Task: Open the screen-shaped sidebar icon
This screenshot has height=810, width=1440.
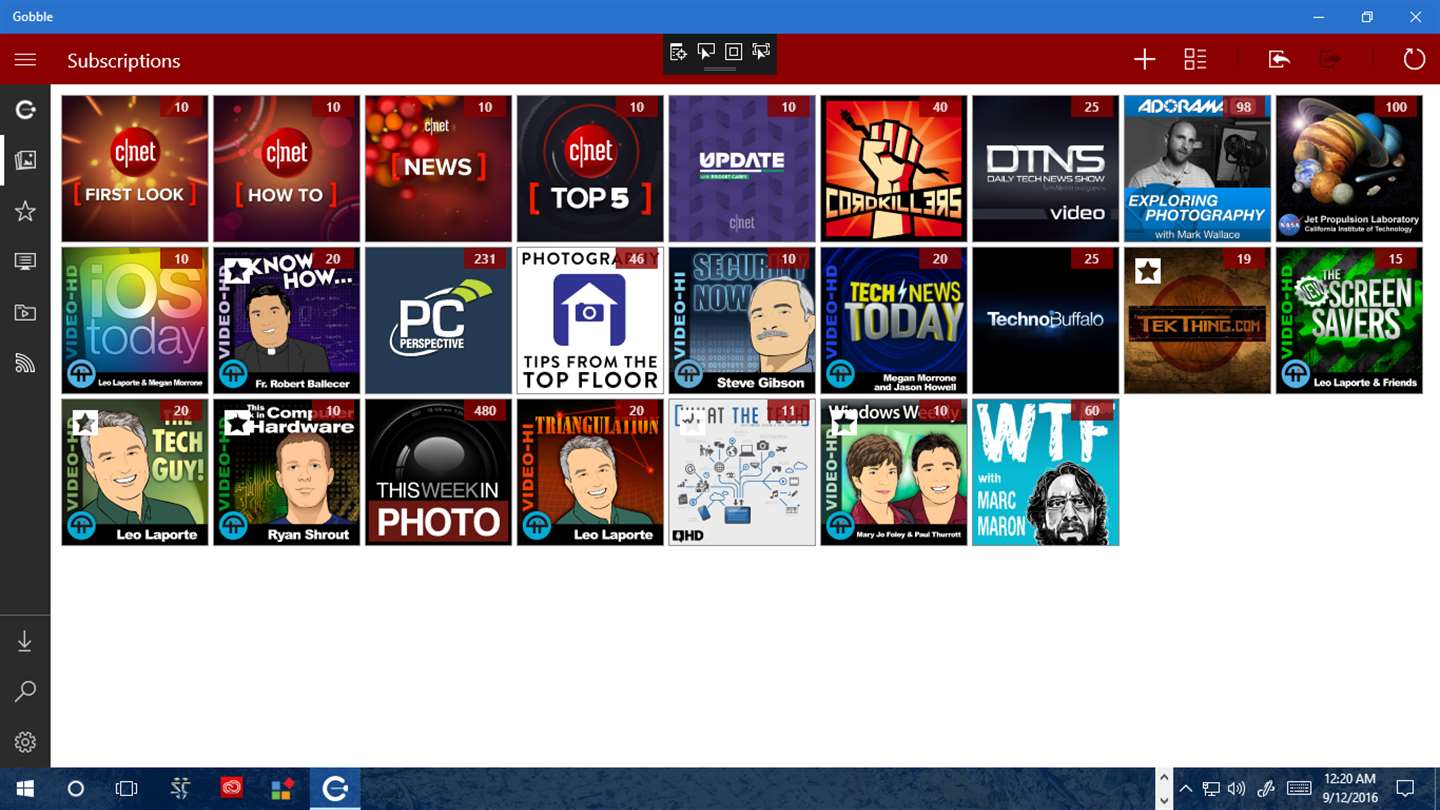Action: (25, 262)
